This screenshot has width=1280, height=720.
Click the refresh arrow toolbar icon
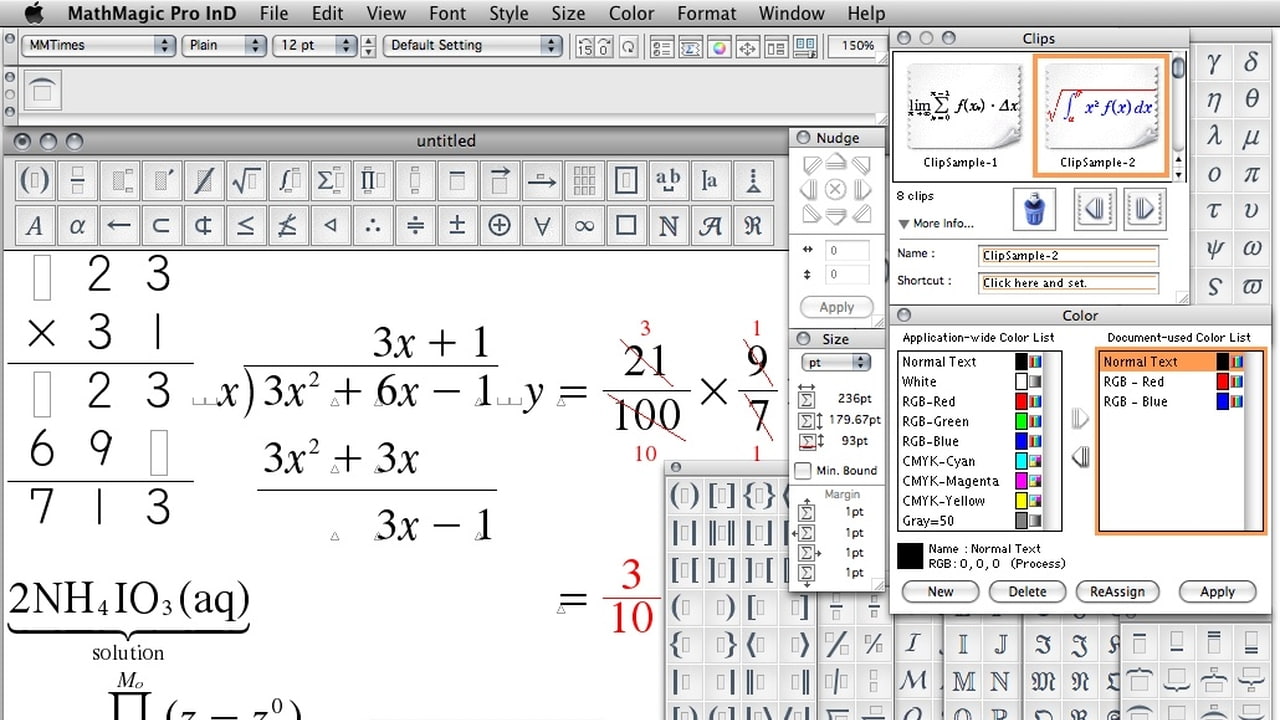coord(629,46)
